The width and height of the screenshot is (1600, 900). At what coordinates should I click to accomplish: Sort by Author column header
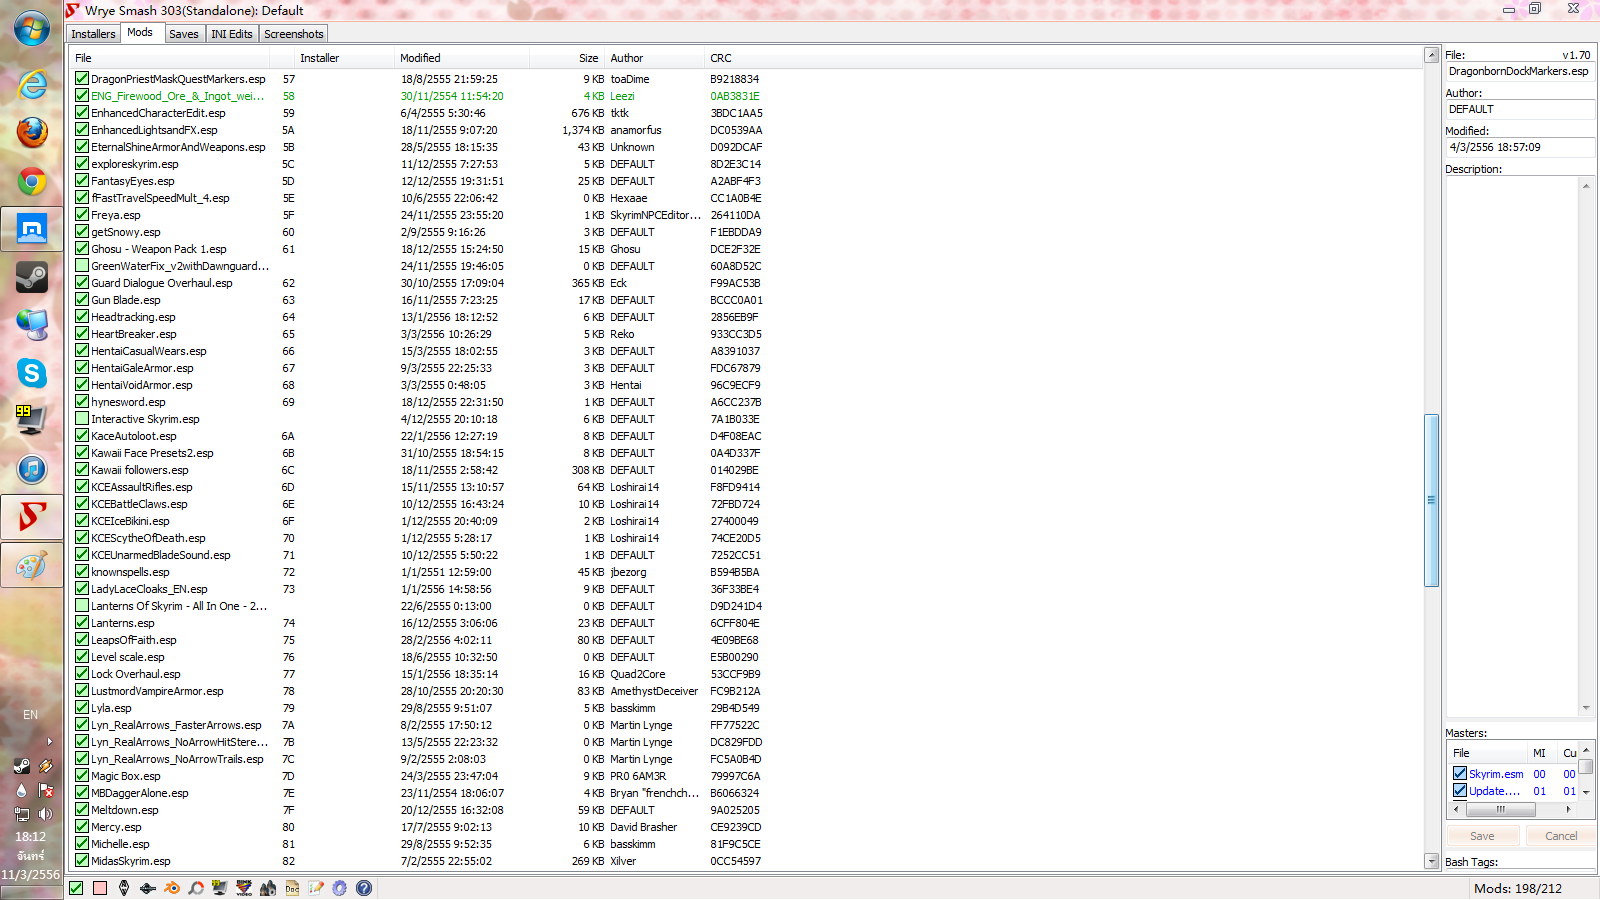pos(656,58)
